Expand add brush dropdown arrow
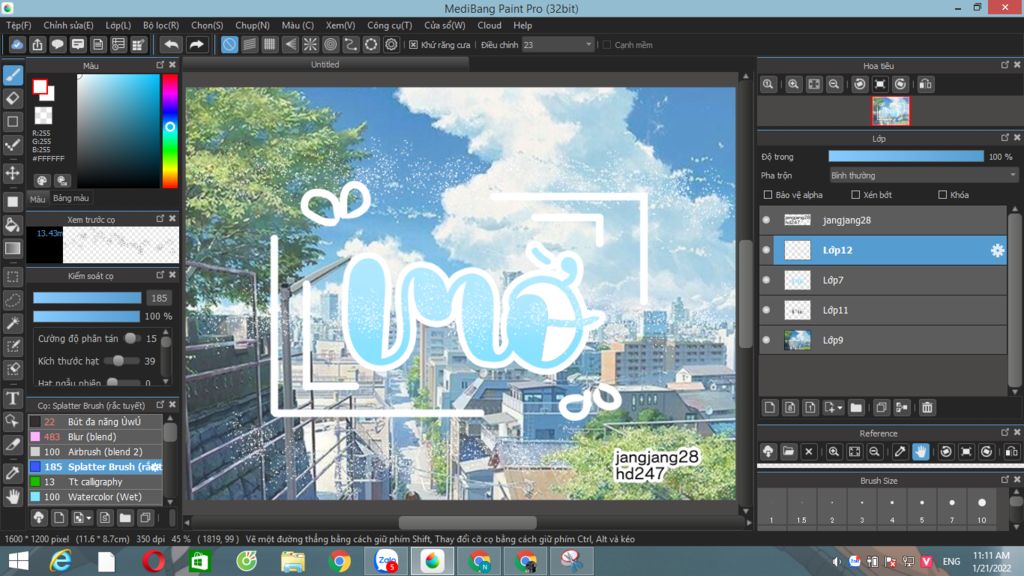 tap(89, 518)
